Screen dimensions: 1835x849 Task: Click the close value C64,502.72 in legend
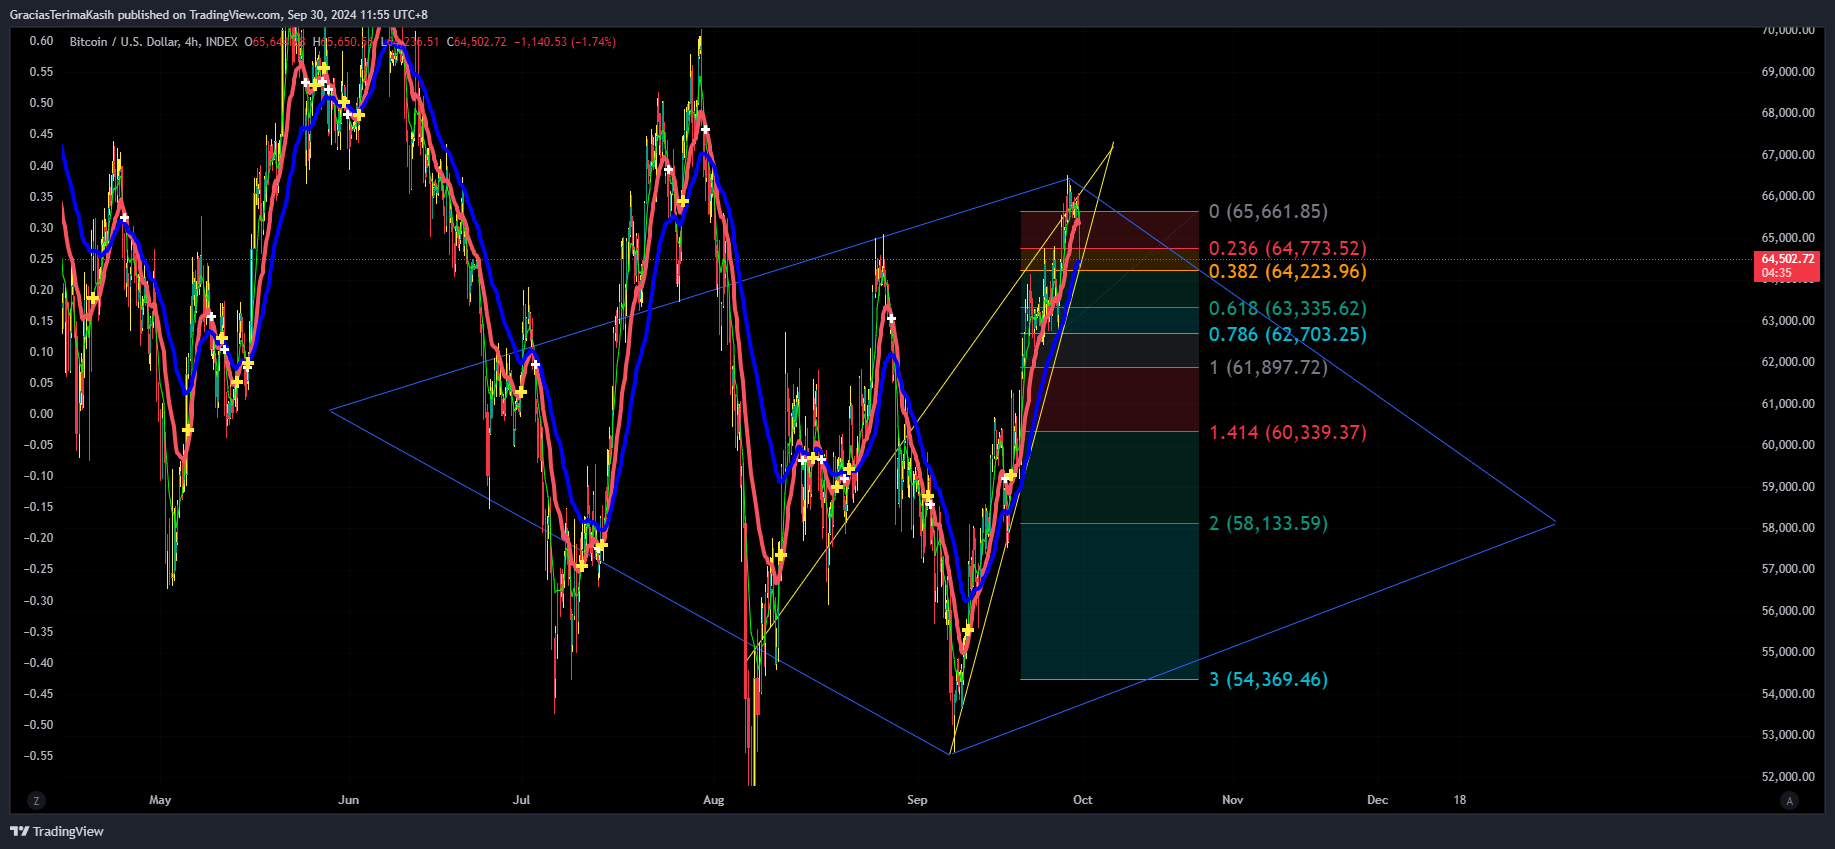476,42
